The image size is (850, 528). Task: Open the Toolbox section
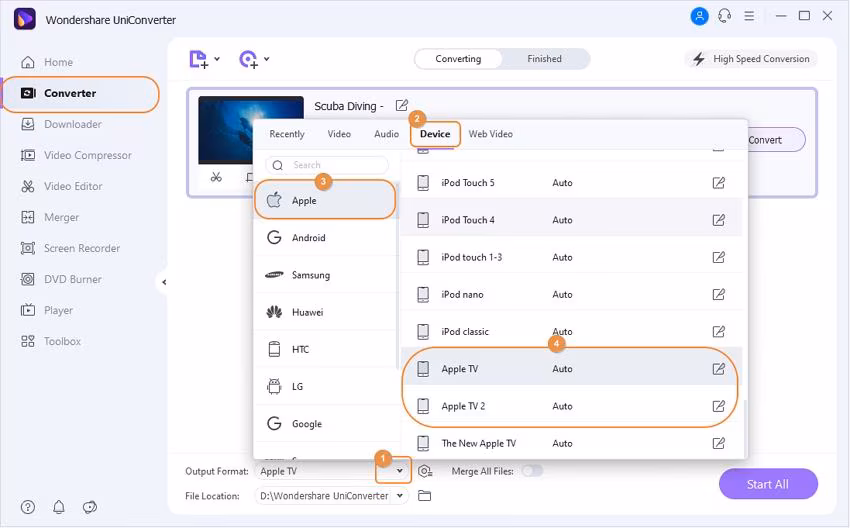50,341
